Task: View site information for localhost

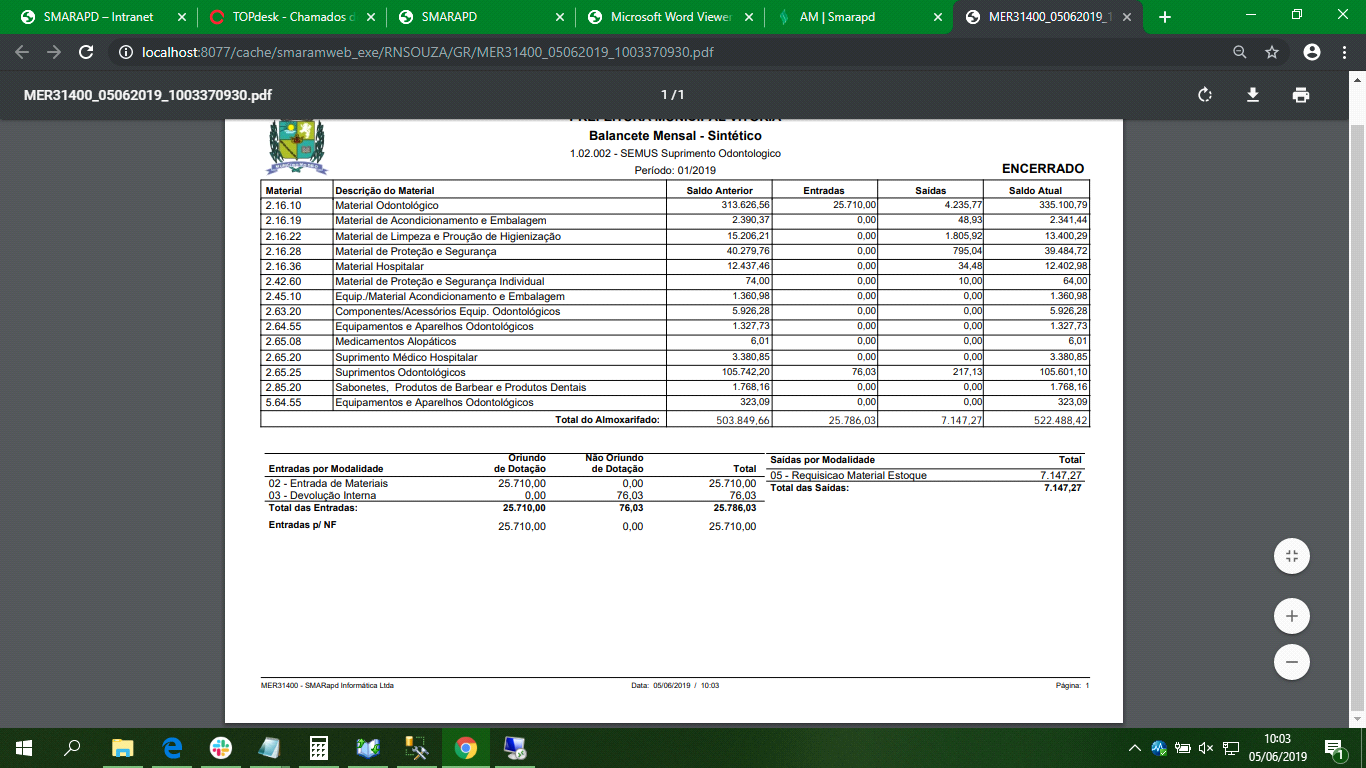Action: pyautogui.click(x=125, y=52)
